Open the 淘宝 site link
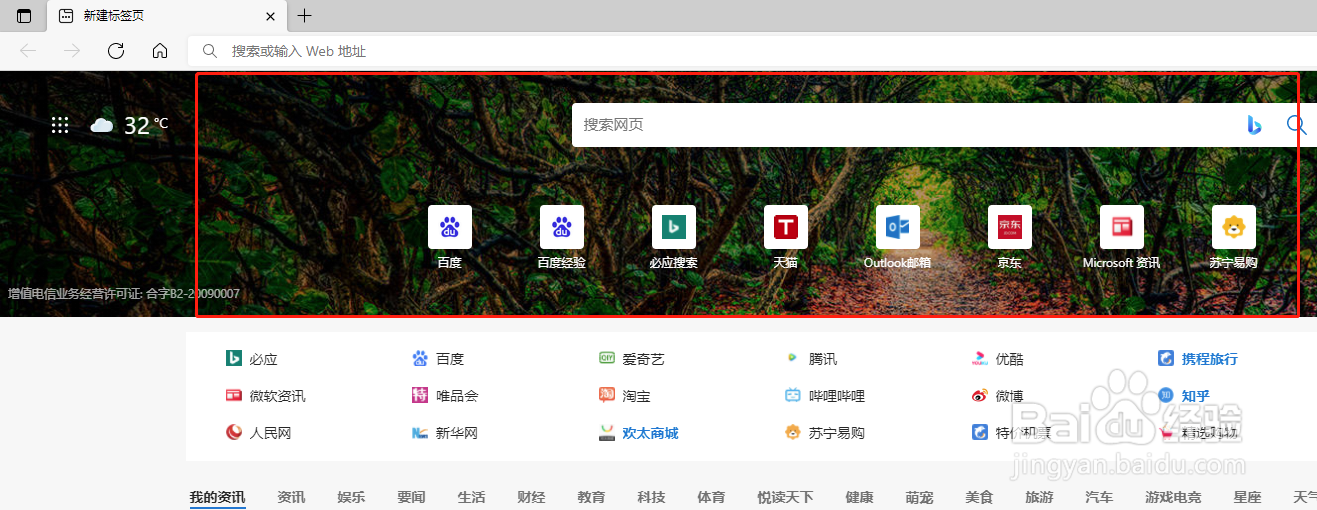Screen dimensions: 1317x510 [625, 396]
